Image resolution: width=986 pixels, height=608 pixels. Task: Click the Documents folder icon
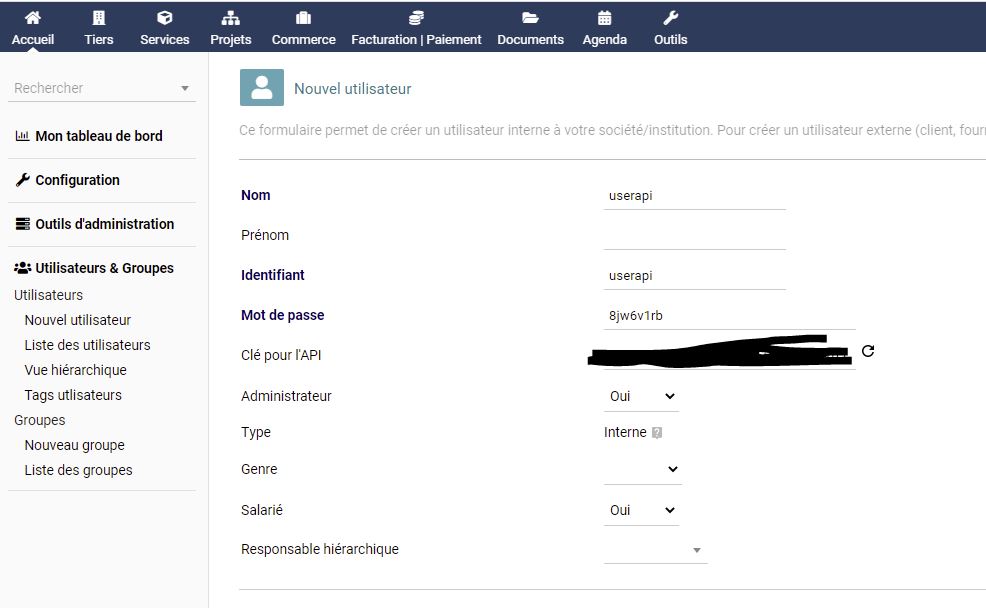click(530, 18)
